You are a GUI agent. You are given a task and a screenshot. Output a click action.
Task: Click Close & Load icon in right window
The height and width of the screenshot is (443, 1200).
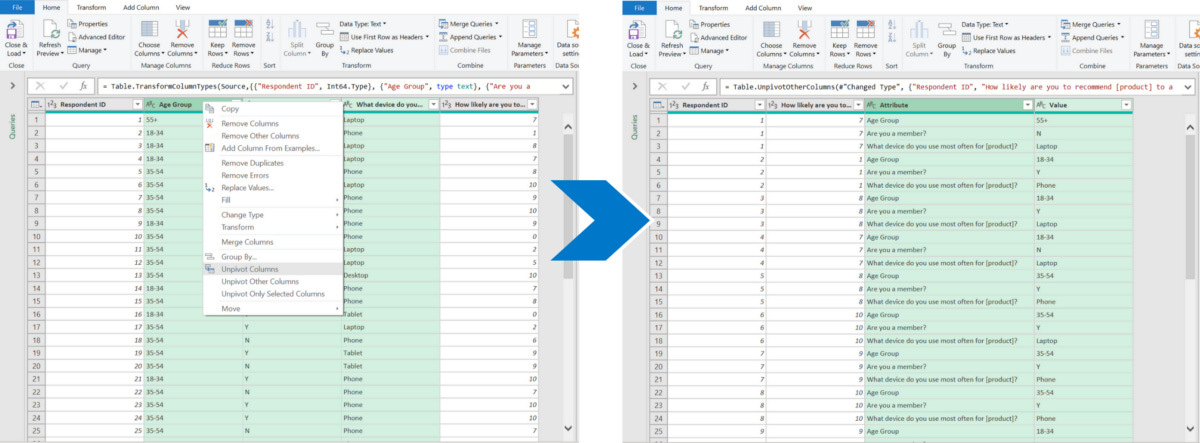pyautogui.click(x=638, y=29)
